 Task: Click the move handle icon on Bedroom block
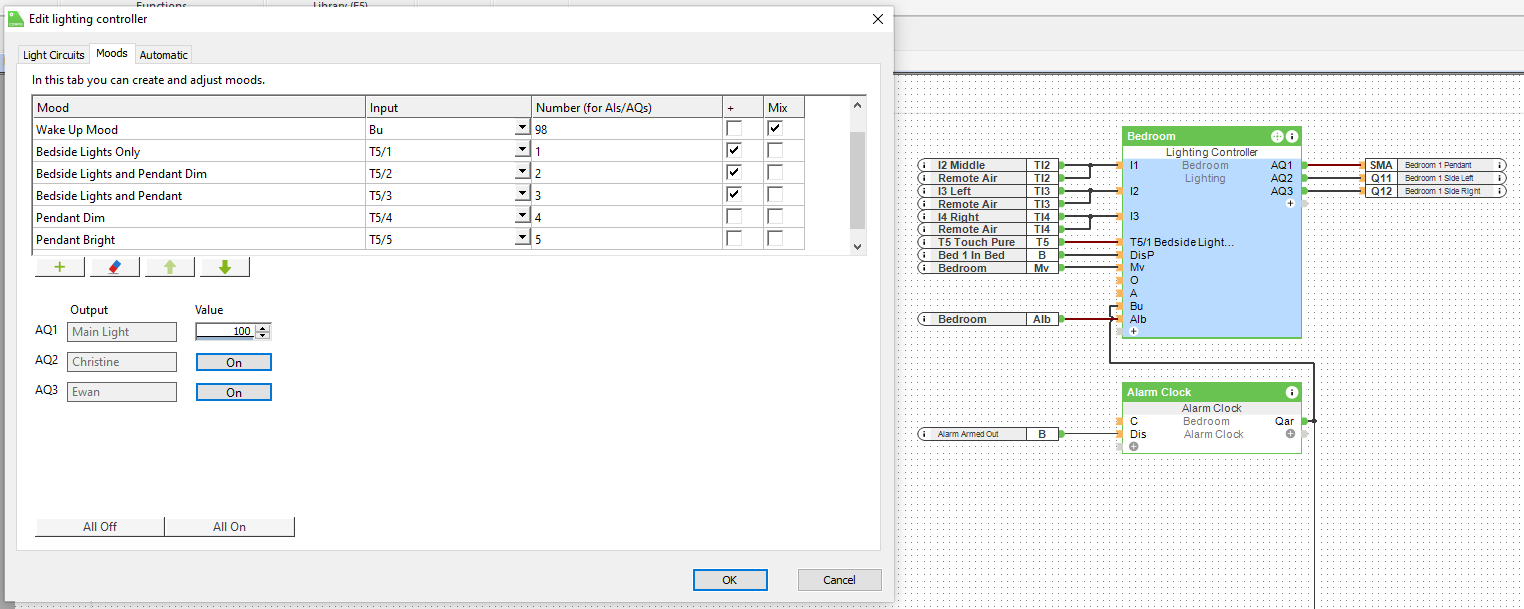click(1277, 136)
